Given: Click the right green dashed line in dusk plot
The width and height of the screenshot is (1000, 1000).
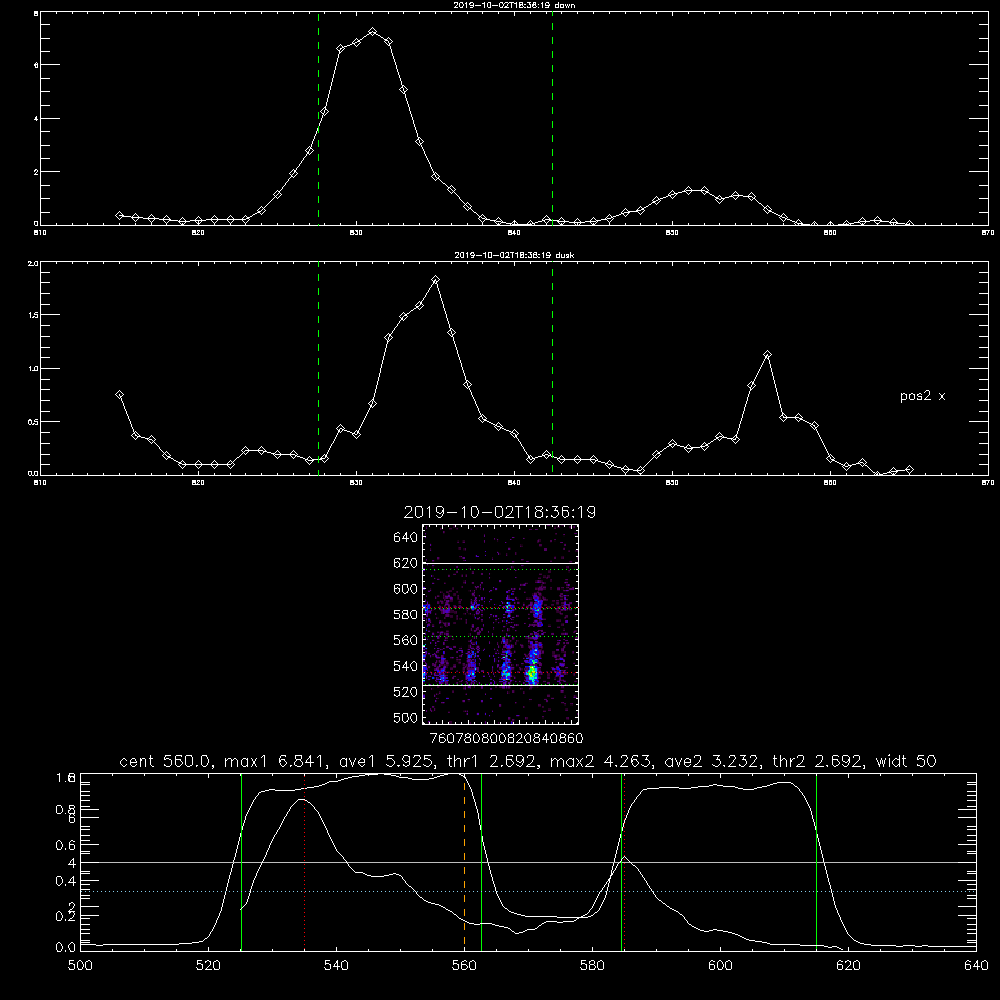Looking at the screenshot, I should 552,369.
